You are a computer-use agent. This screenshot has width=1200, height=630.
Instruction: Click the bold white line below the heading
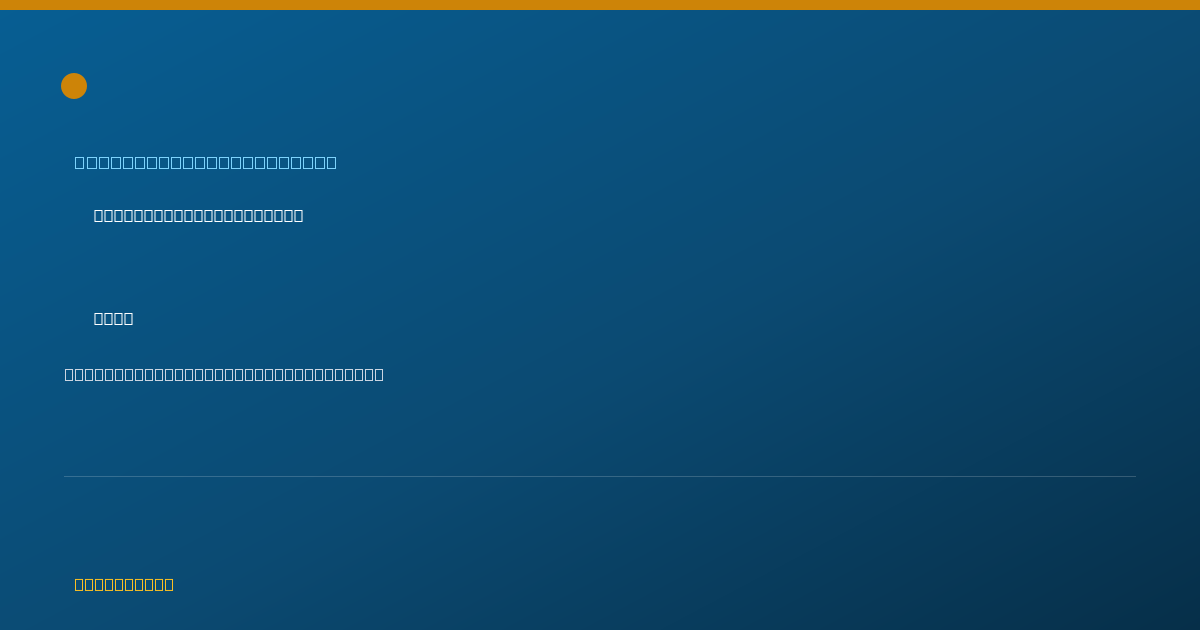click(198, 215)
